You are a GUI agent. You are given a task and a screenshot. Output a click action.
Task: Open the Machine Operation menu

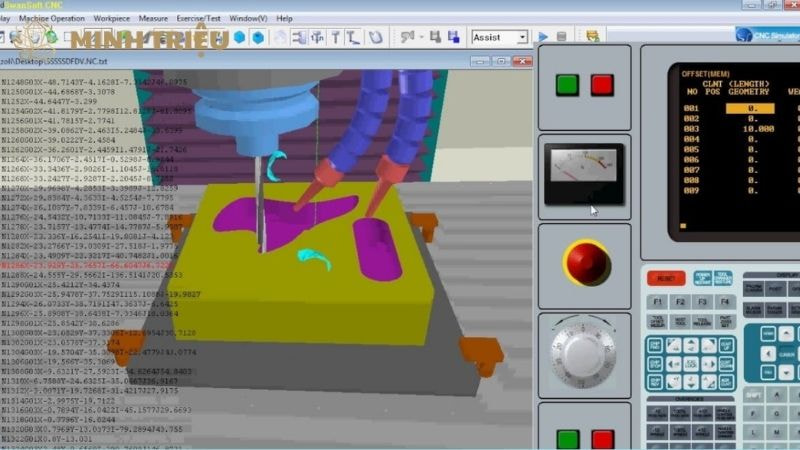click(x=53, y=18)
